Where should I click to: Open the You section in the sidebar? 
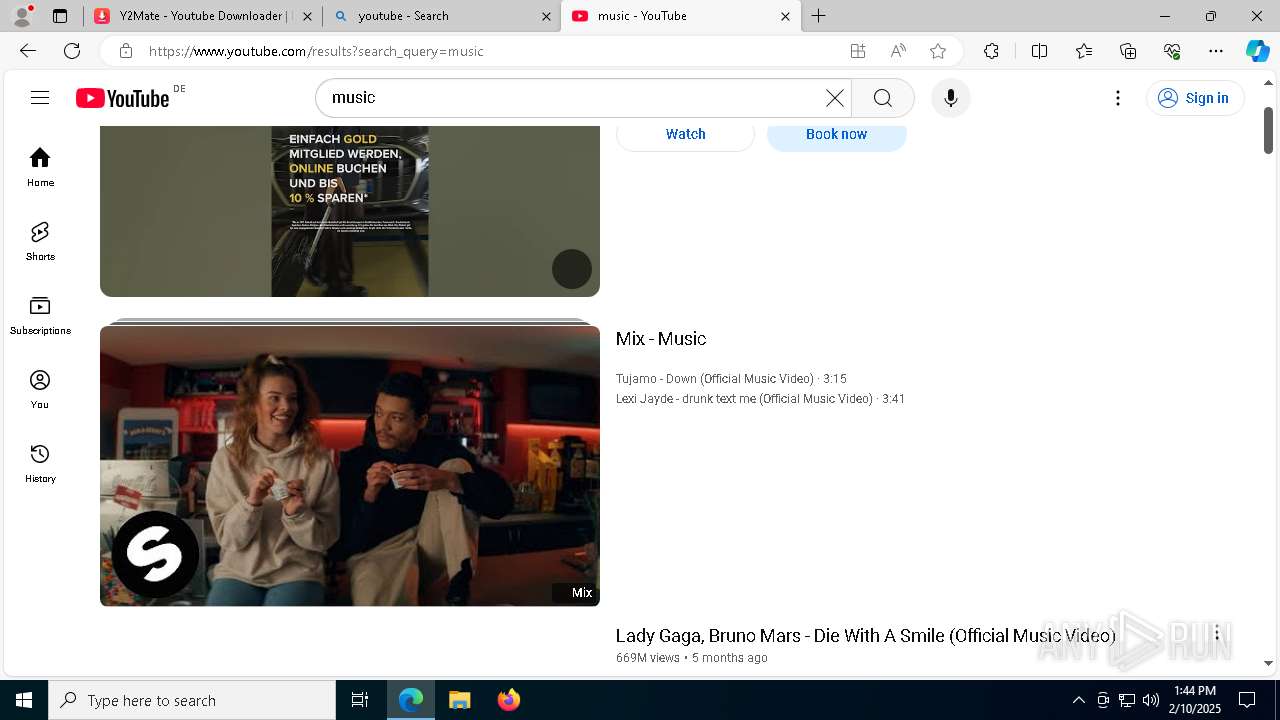pos(40,389)
